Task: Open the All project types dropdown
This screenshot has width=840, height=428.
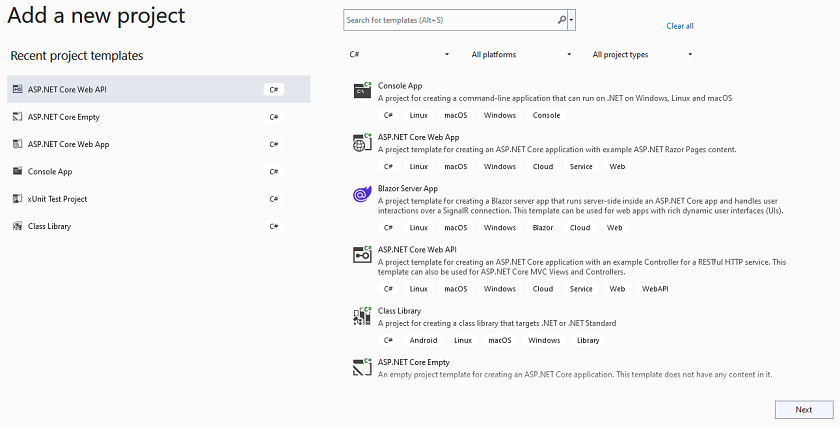Action: (642, 55)
